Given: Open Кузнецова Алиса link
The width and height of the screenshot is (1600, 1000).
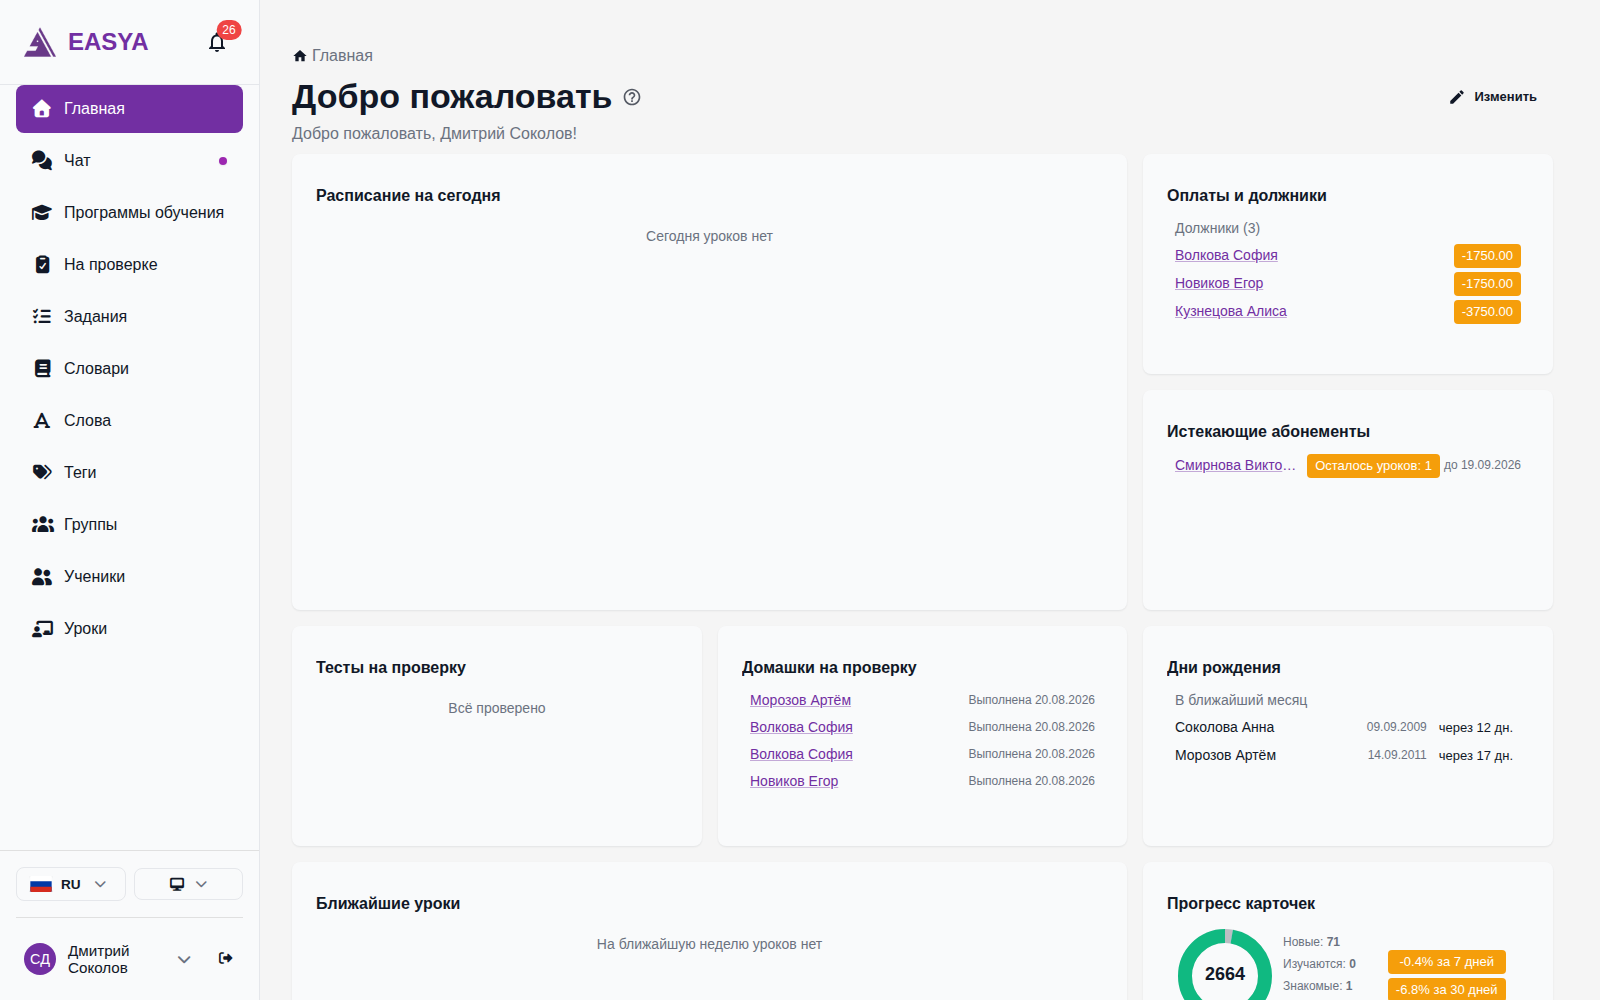Looking at the screenshot, I should (1231, 311).
